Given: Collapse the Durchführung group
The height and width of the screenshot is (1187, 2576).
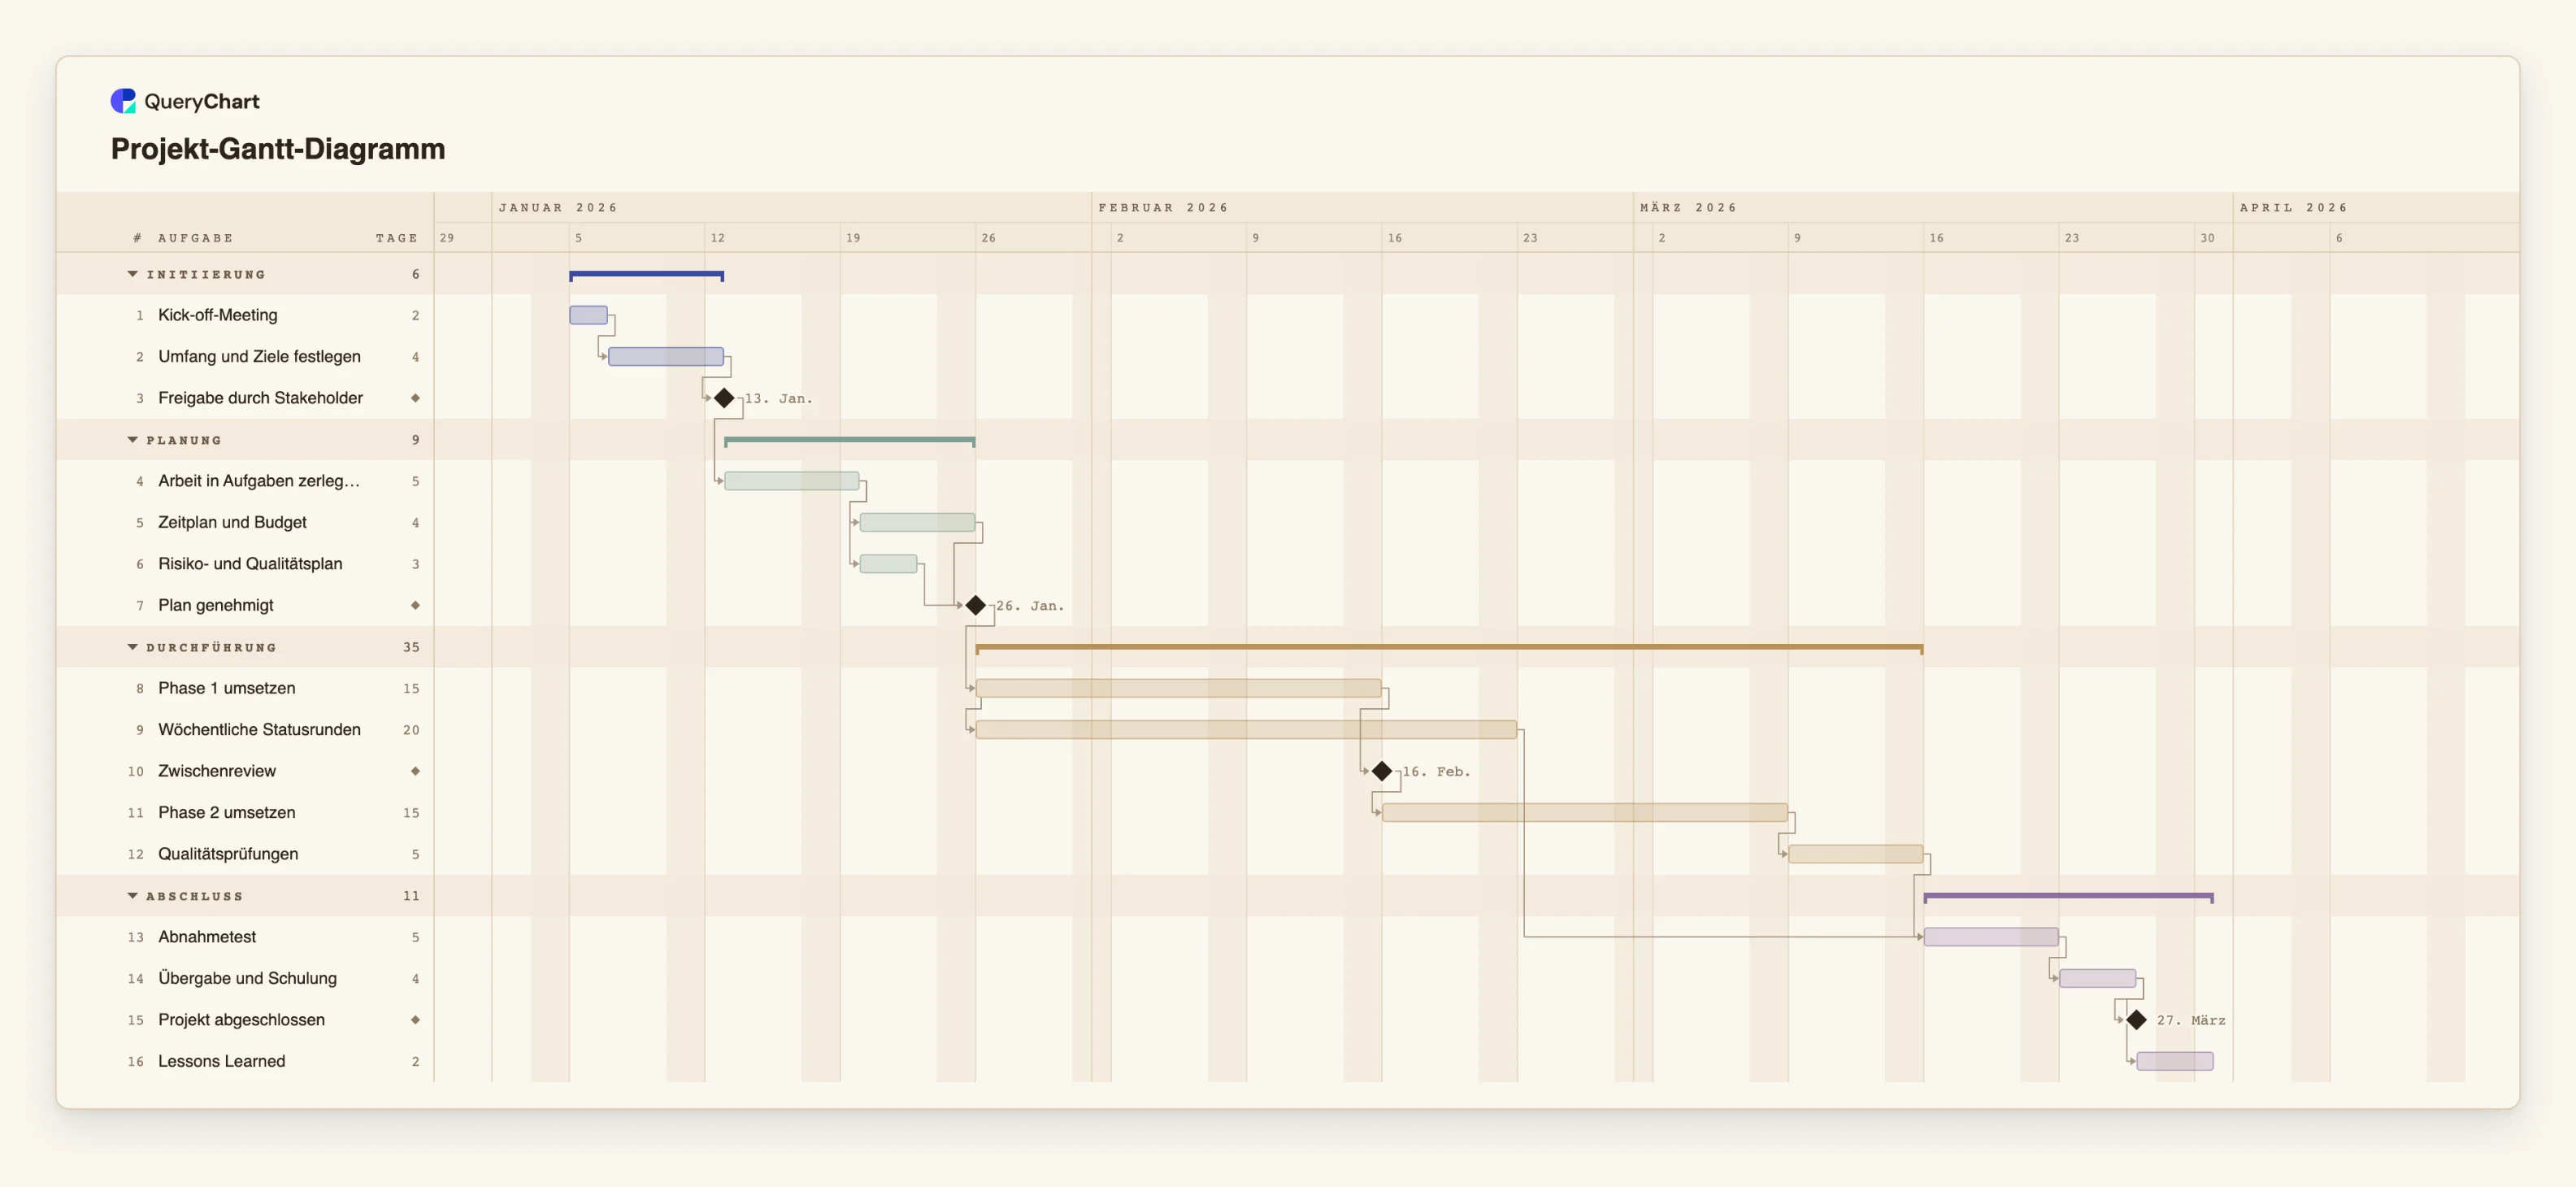Looking at the screenshot, I should pyautogui.click(x=132, y=647).
